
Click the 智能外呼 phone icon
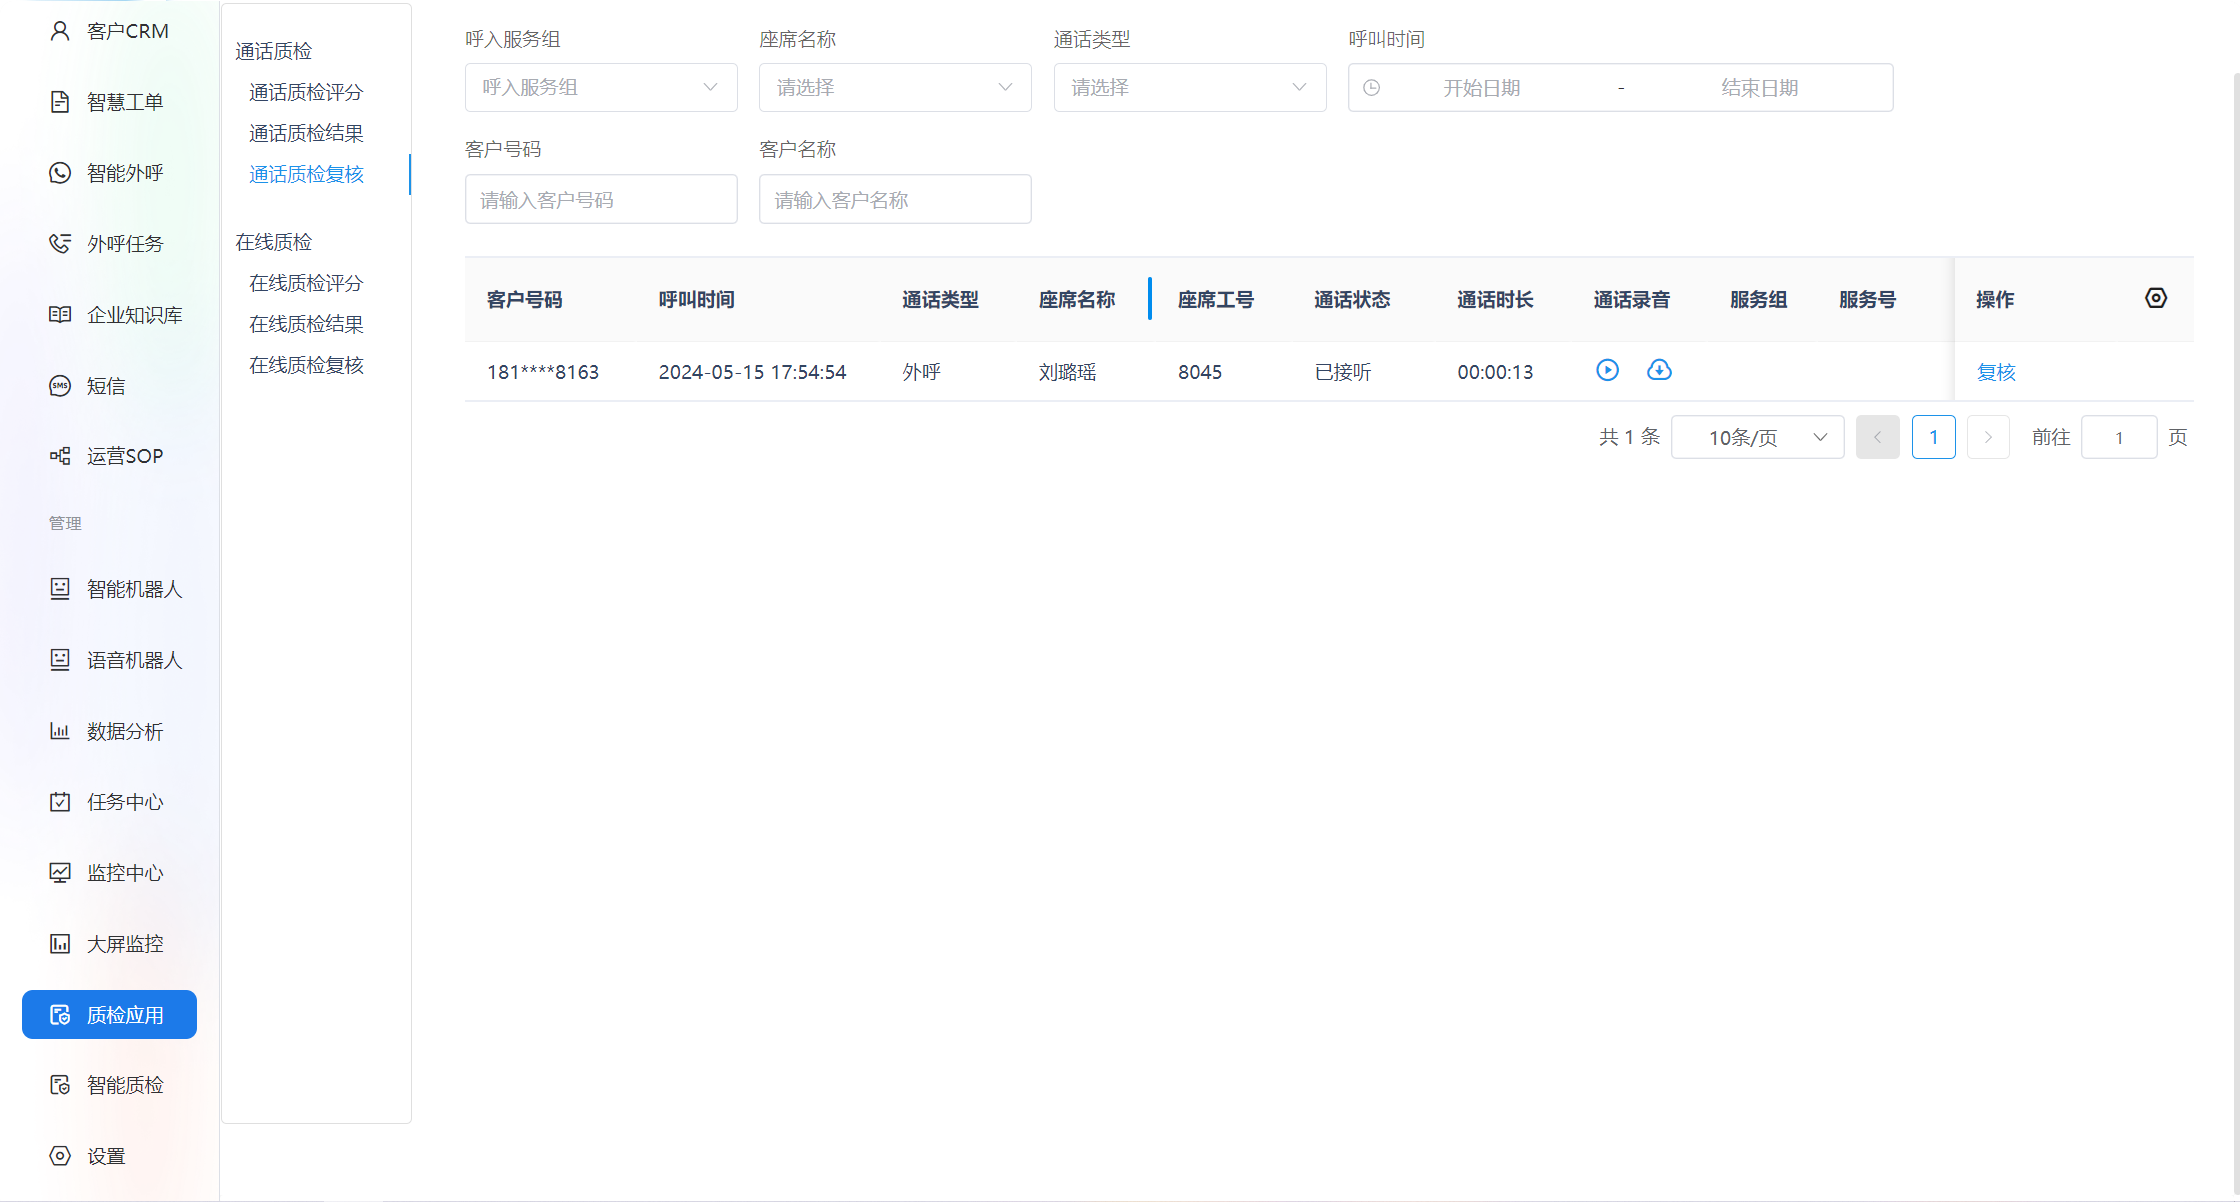tap(60, 173)
